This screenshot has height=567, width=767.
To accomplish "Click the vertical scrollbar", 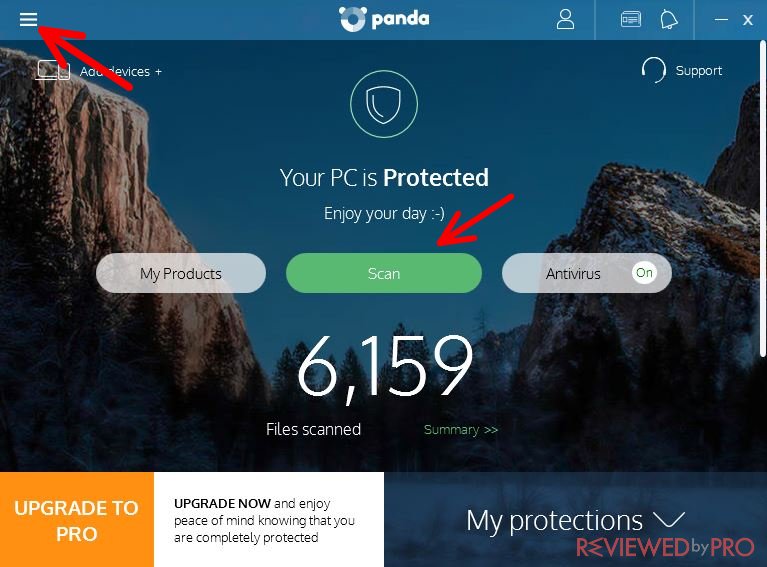I will pos(762,200).
